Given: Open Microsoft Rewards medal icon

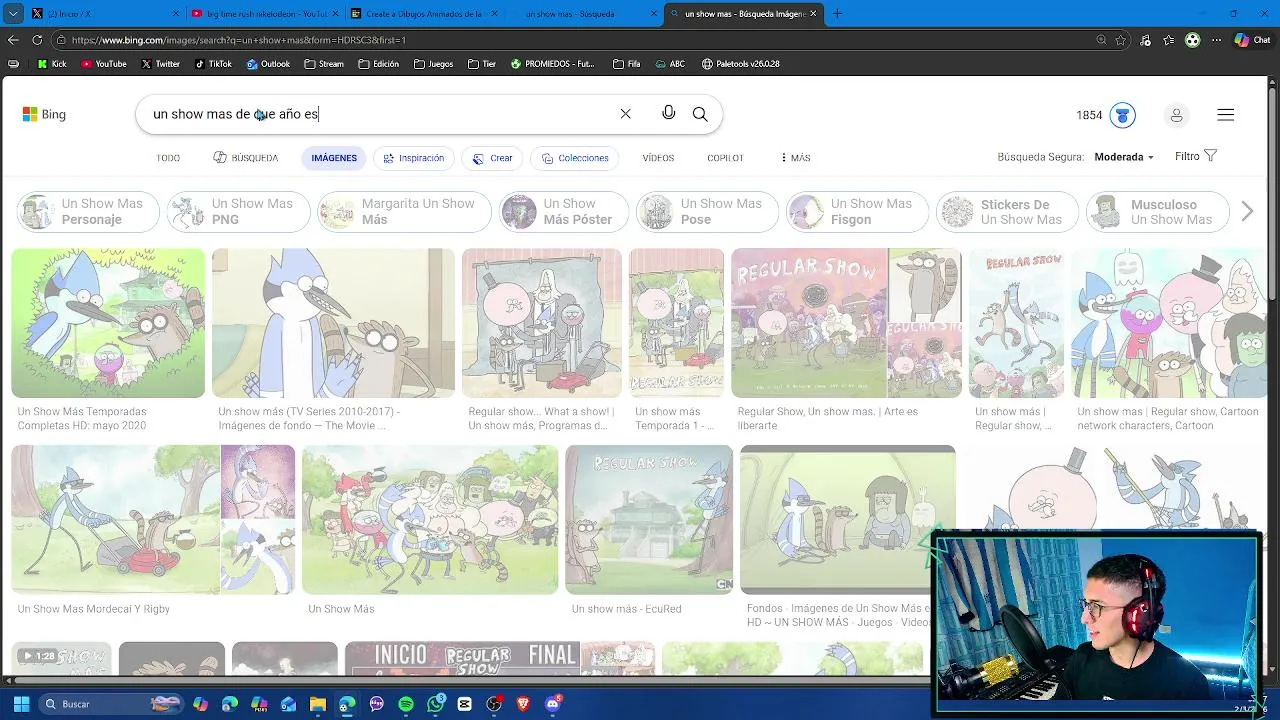Looking at the screenshot, I should click(x=1122, y=115).
